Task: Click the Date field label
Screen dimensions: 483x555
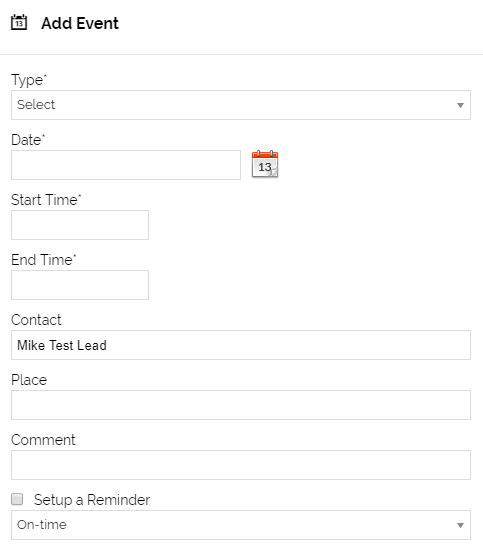Action: (x=28, y=140)
